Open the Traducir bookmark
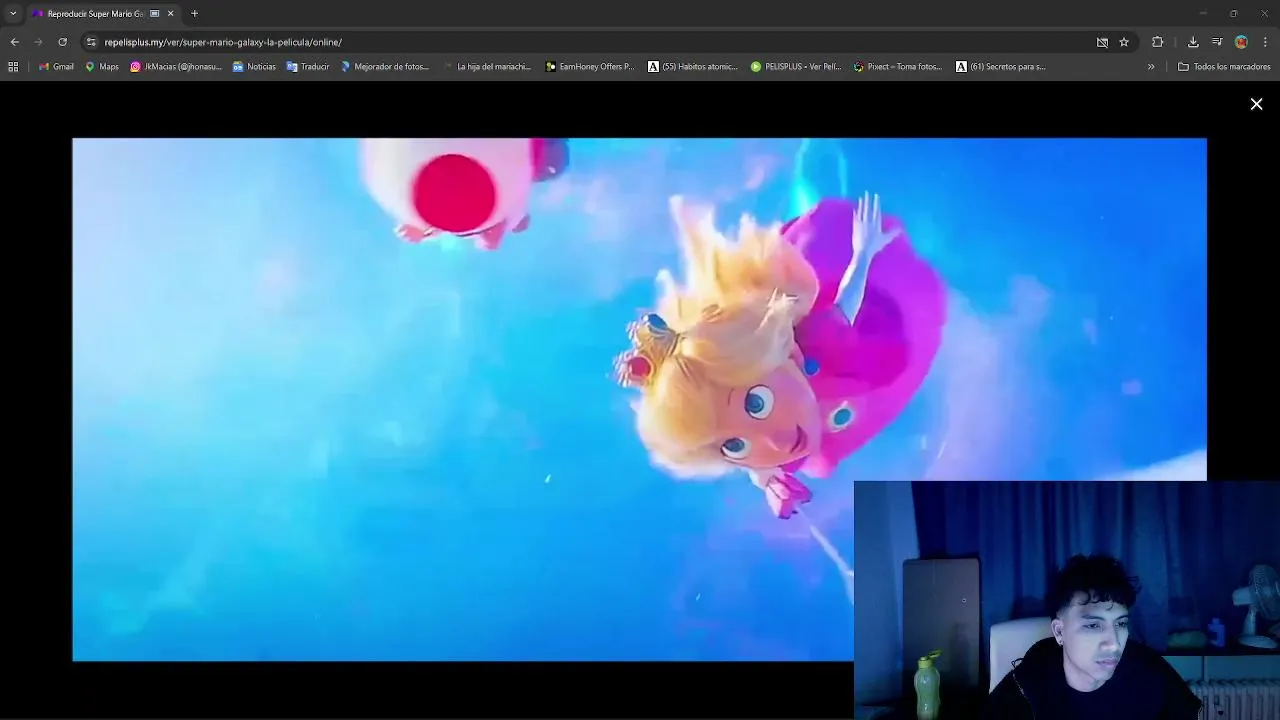 308,67
